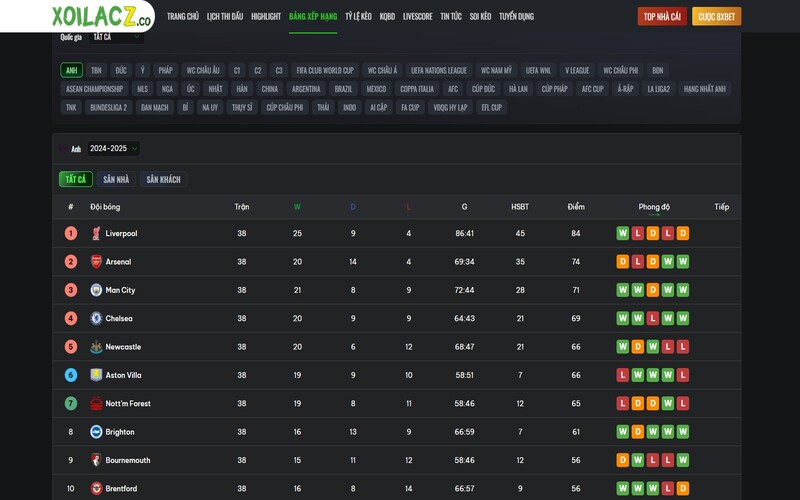The height and width of the screenshot is (500, 800).
Task: Open BẢNG XẾP HẠNG menu item
Action: click(313, 16)
